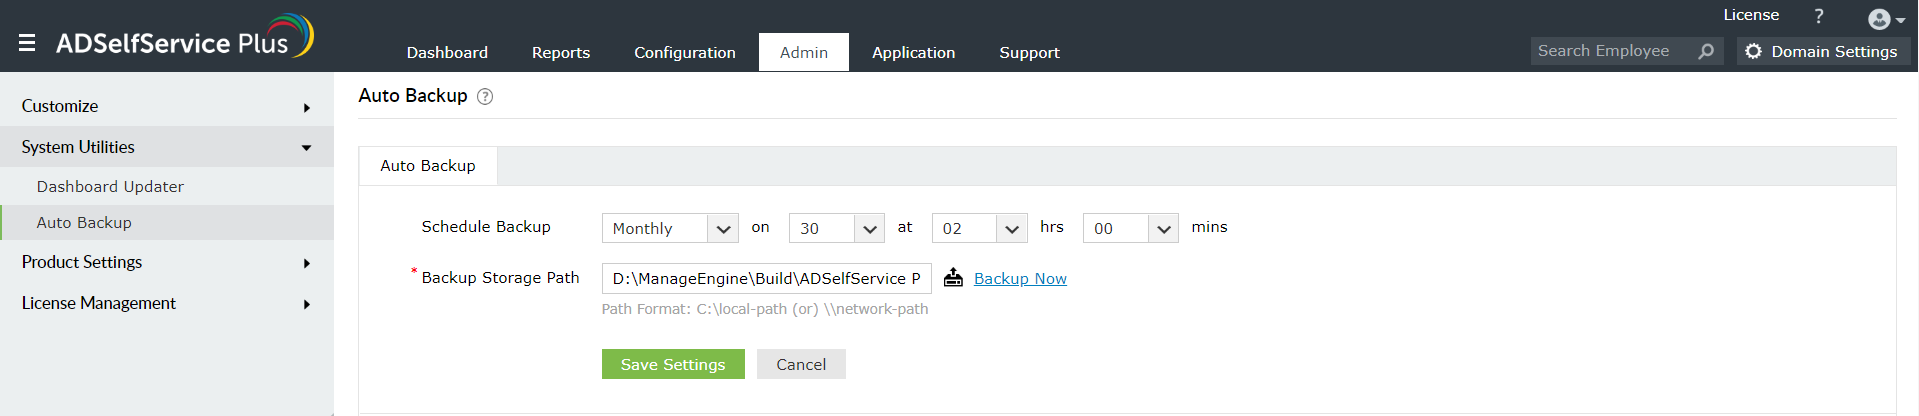Click the backup drive icon beside Backup Now
The width and height of the screenshot is (1919, 416).
click(x=953, y=278)
